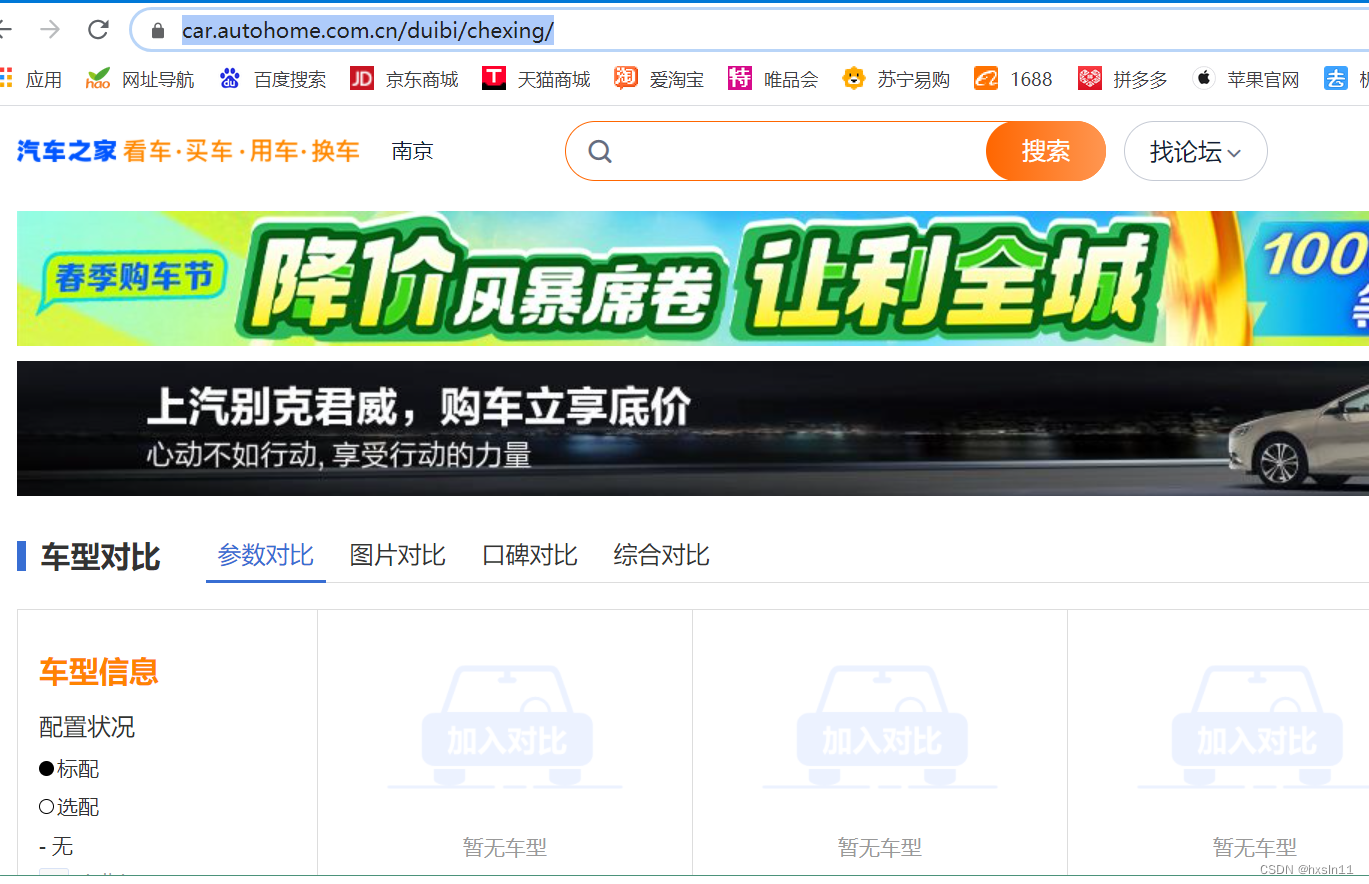
Task: Open the 天猫商城 bookmark
Action: (536, 79)
